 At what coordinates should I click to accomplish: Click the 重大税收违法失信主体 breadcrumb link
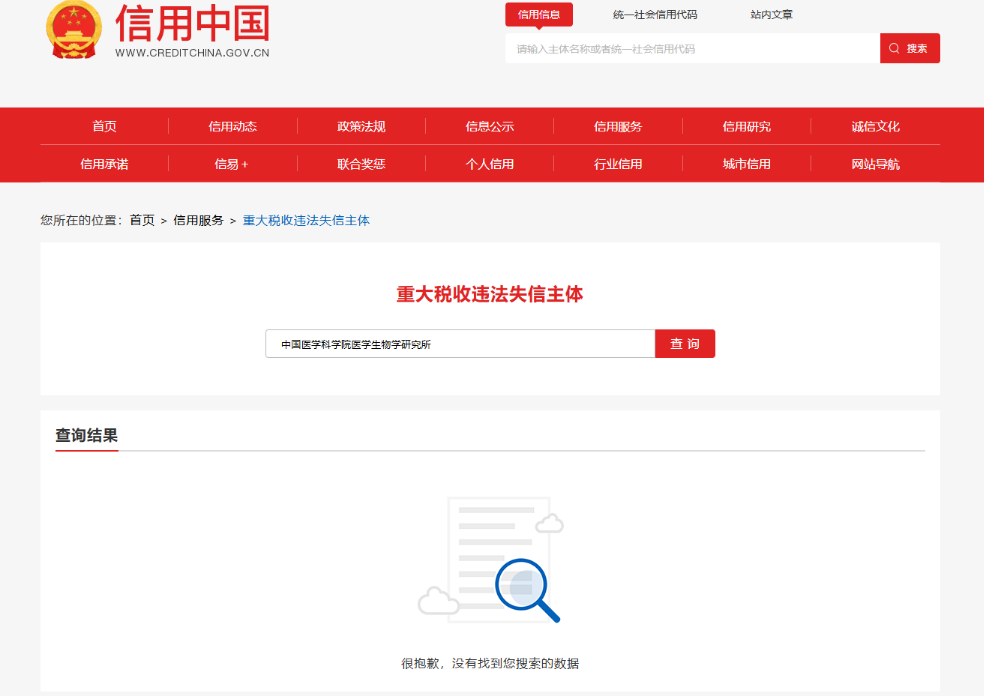pyautogui.click(x=306, y=220)
